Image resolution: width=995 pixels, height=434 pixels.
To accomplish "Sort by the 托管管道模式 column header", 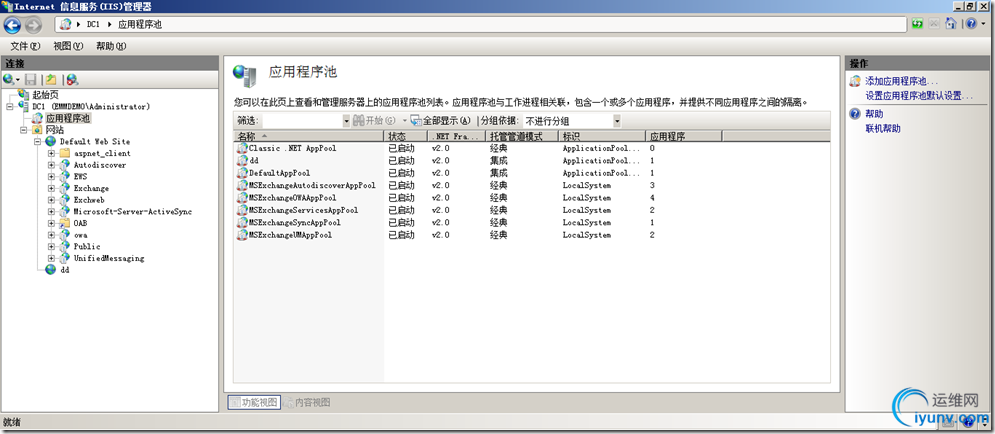I will click(x=522, y=136).
